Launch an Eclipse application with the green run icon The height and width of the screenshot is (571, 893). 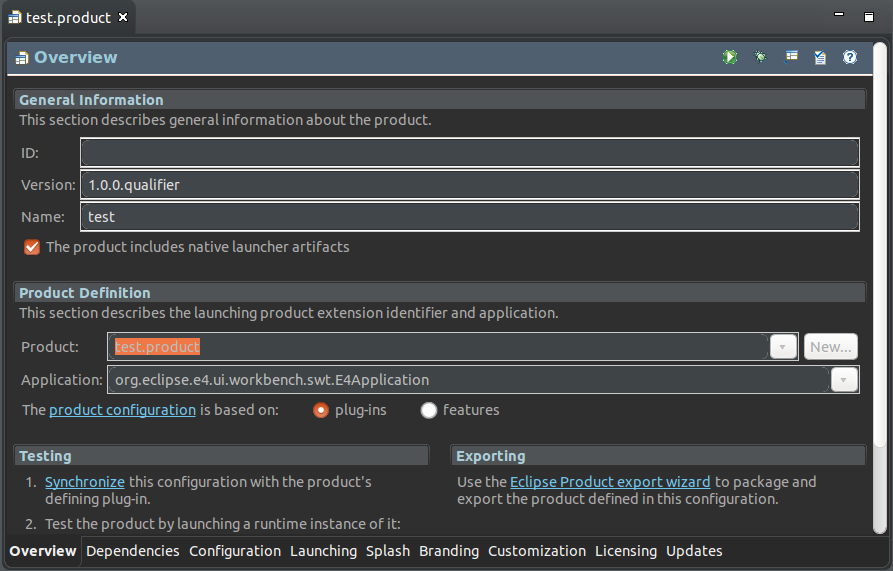click(730, 57)
